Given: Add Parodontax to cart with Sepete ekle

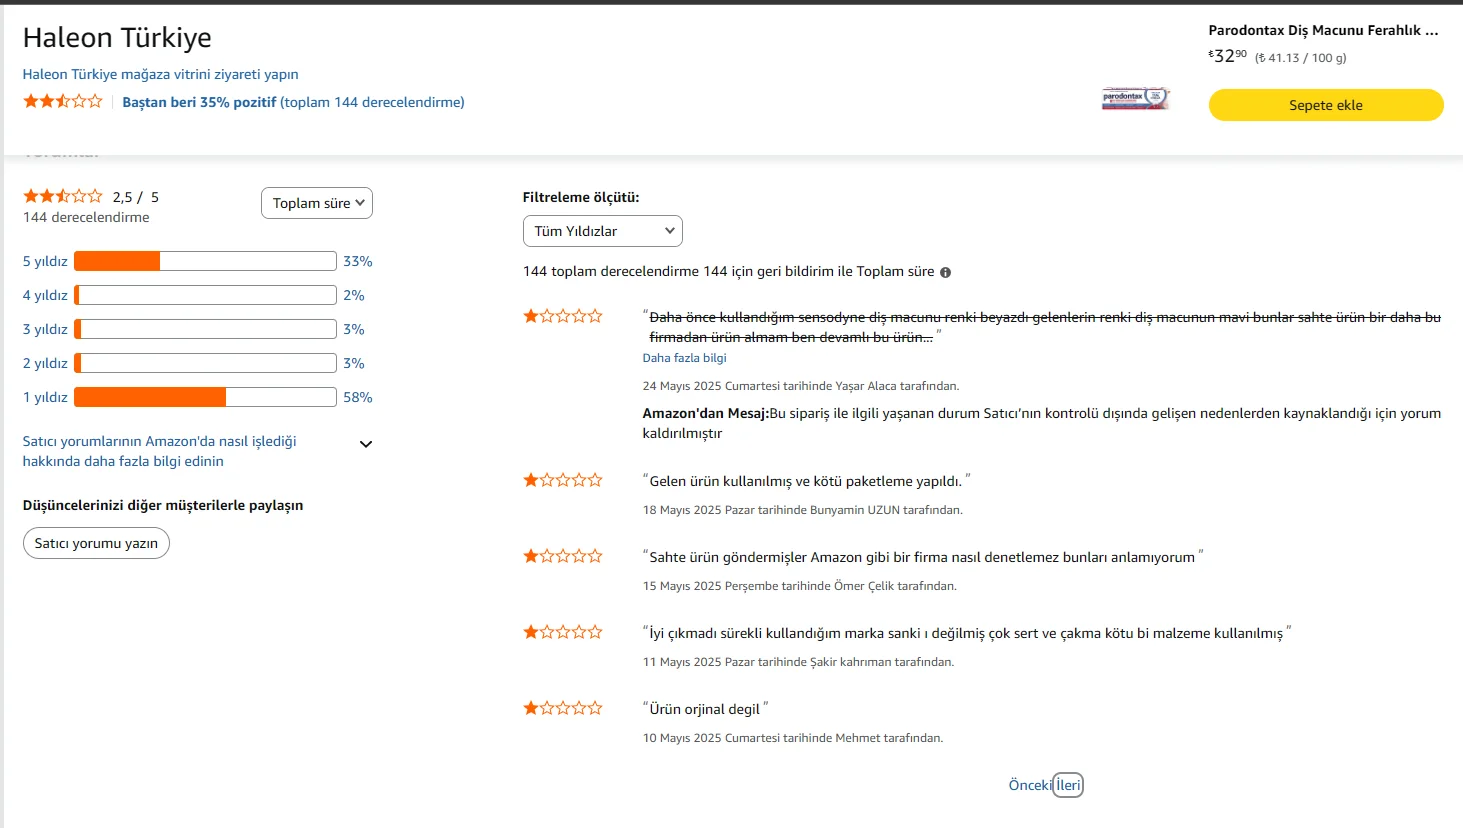Looking at the screenshot, I should [x=1326, y=105].
